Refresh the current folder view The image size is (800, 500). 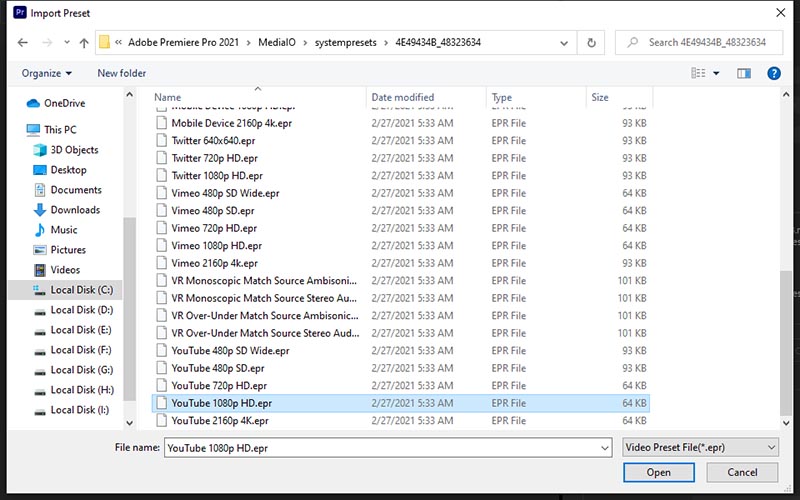(x=591, y=43)
